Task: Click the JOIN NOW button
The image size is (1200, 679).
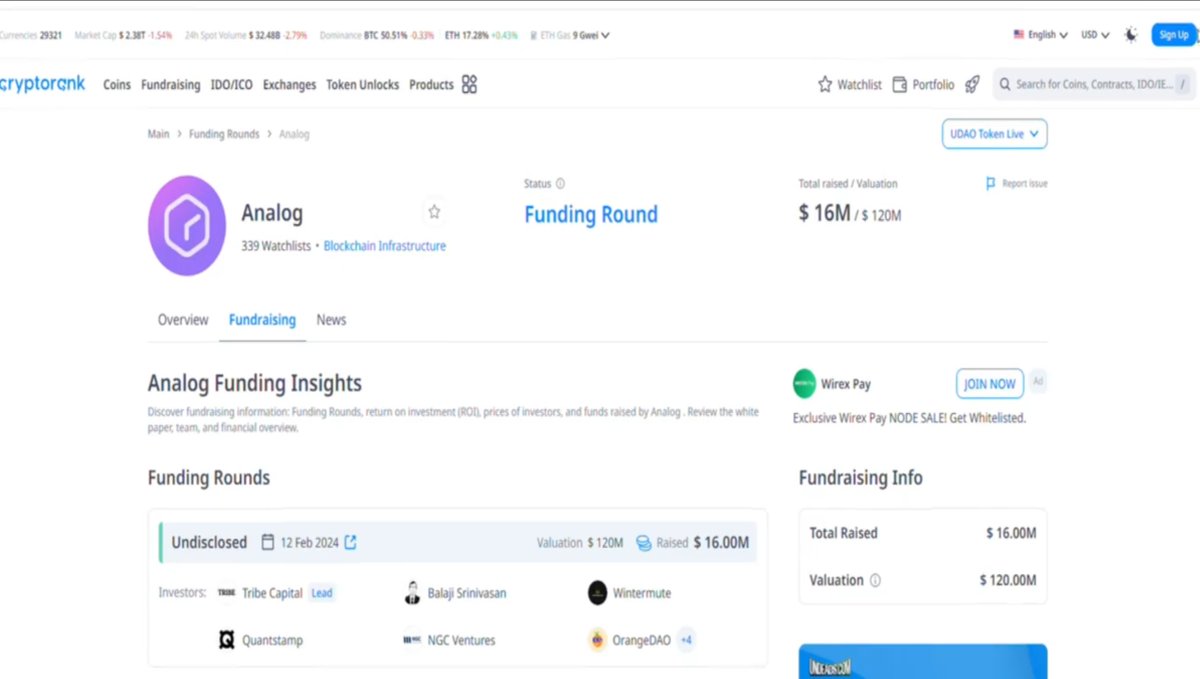Action: (x=989, y=384)
